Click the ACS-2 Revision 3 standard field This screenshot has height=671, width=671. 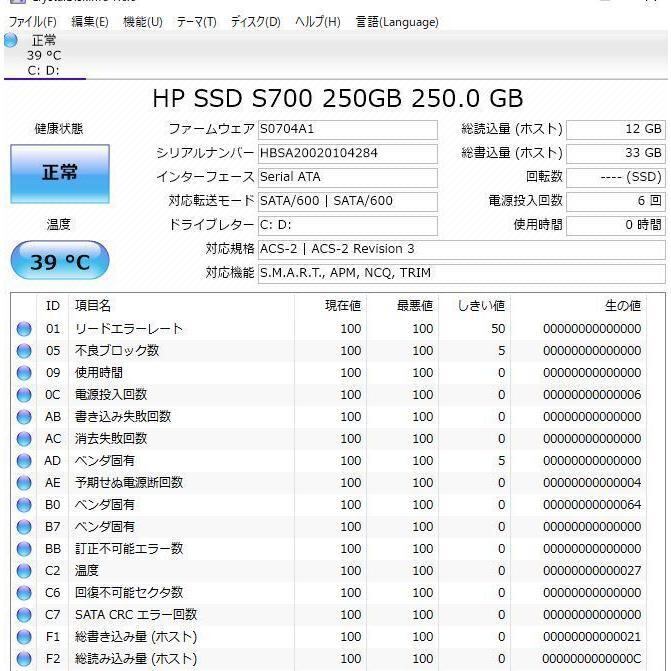point(462,249)
